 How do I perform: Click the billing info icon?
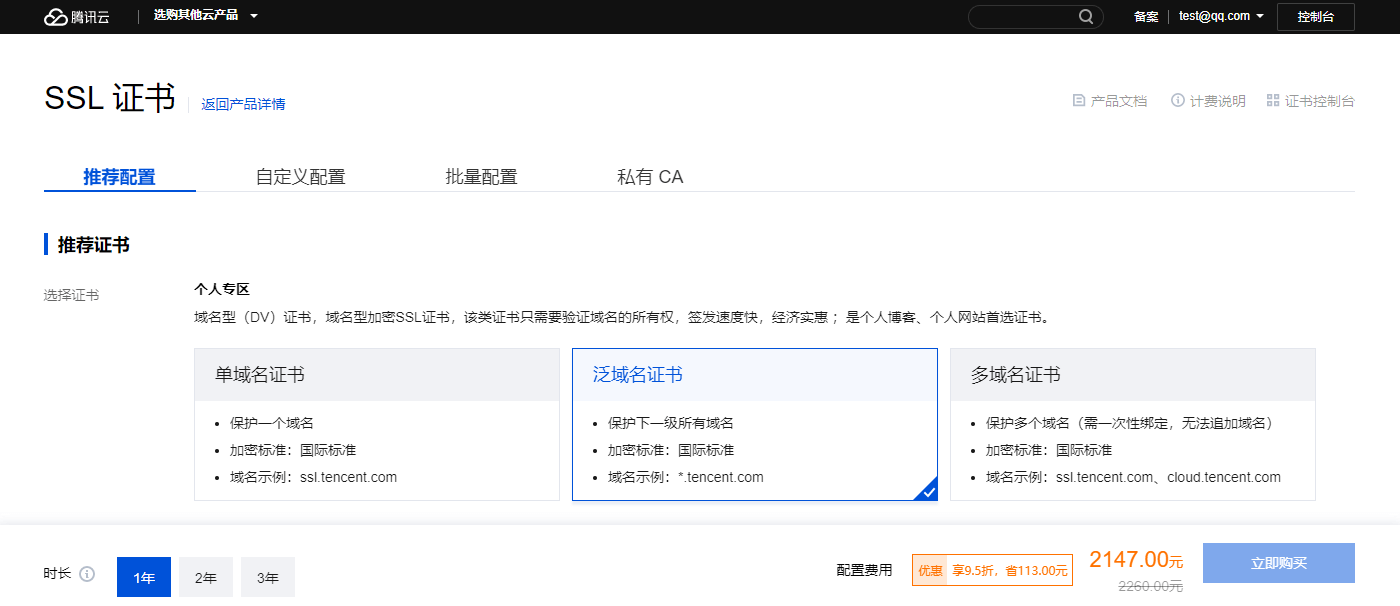click(1178, 101)
